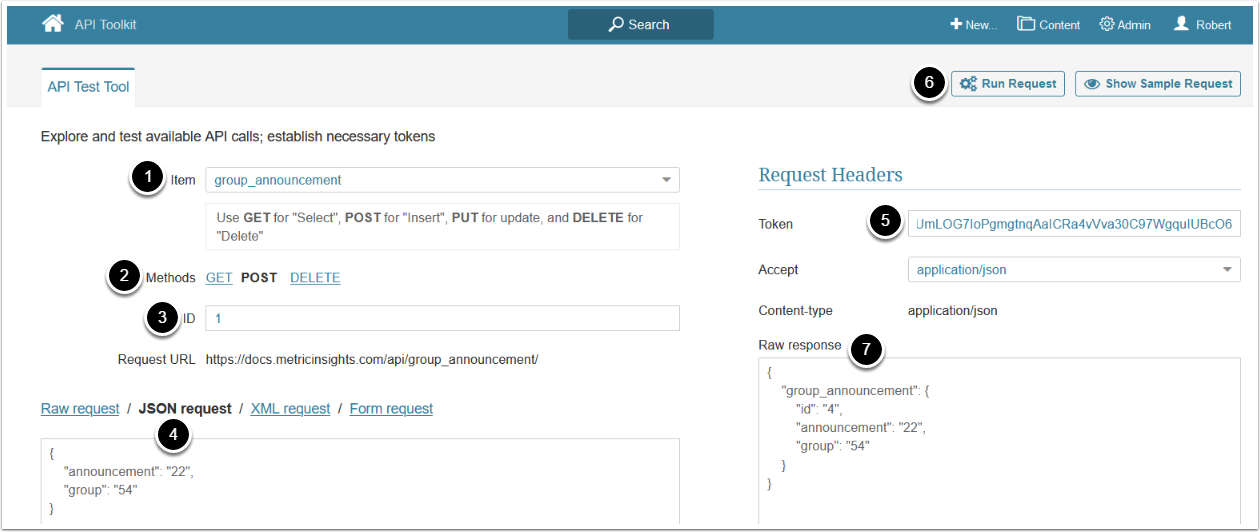Open the Accept application/json dropdown

1227,270
